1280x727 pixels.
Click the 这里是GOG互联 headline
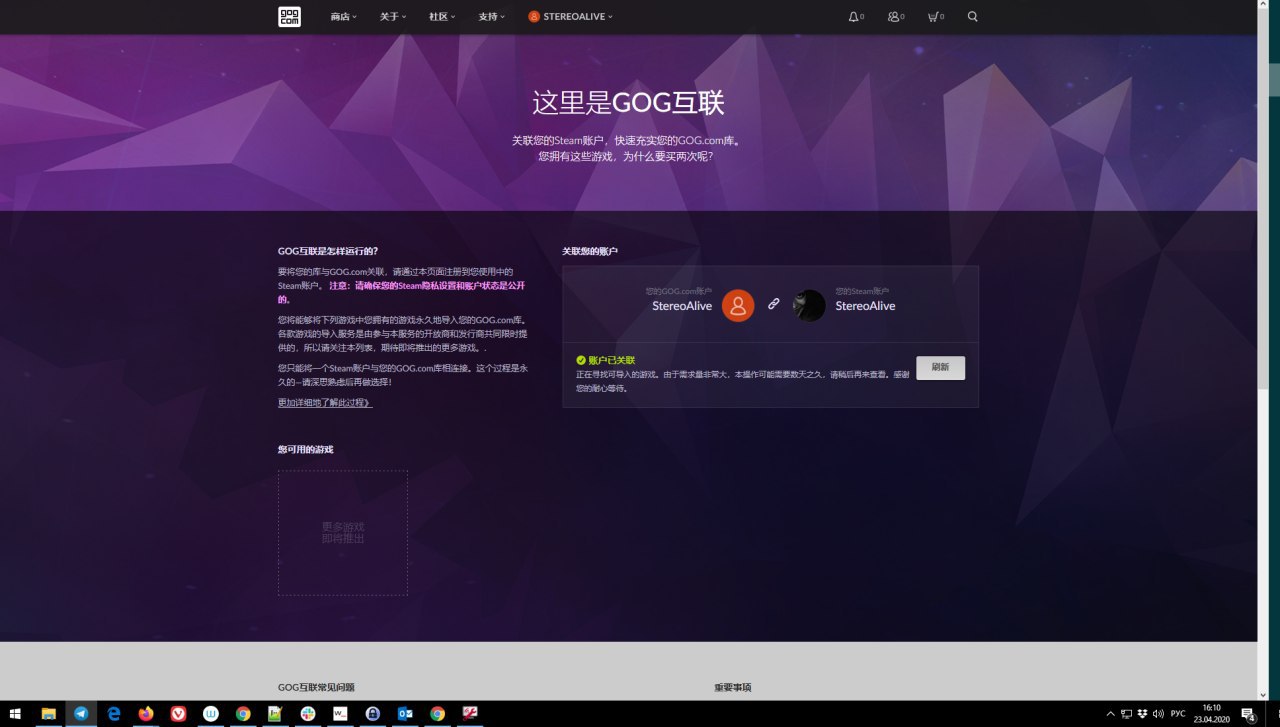(628, 103)
